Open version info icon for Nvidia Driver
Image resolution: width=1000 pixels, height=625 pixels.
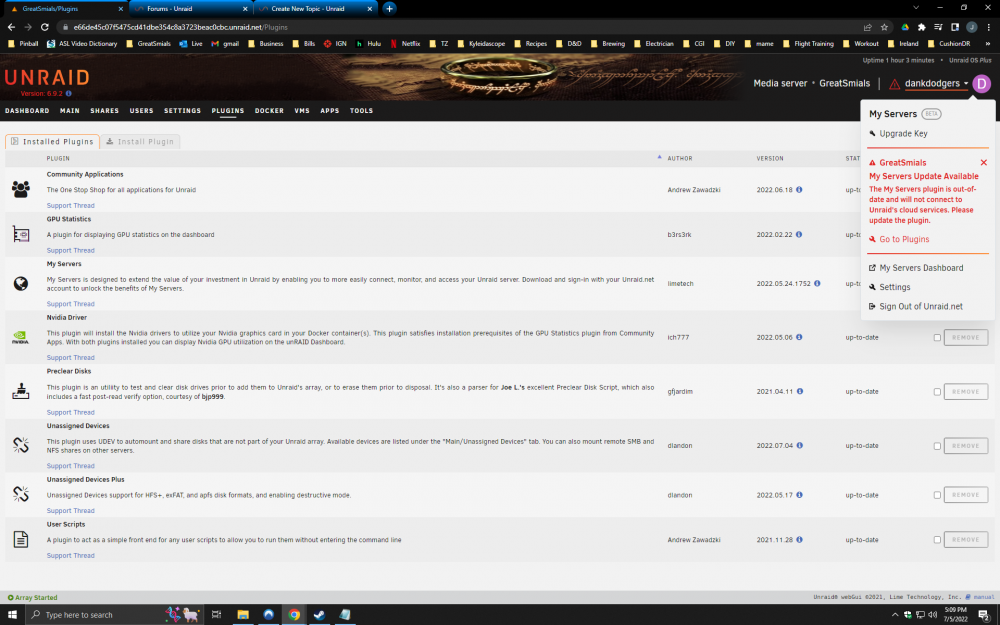tap(799, 337)
